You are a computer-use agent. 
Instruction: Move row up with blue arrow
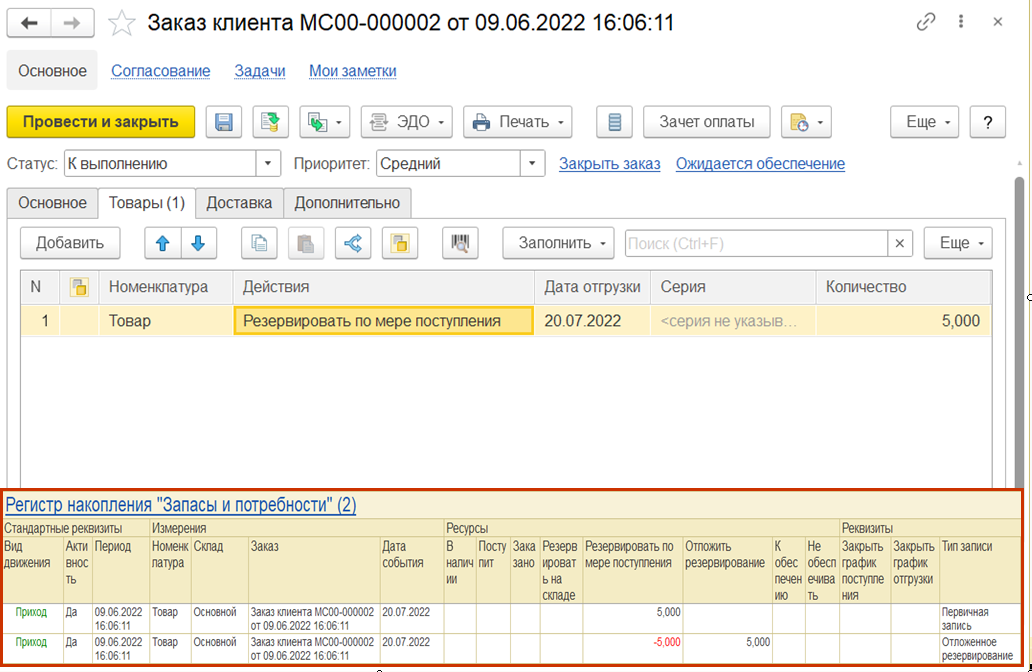click(163, 243)
